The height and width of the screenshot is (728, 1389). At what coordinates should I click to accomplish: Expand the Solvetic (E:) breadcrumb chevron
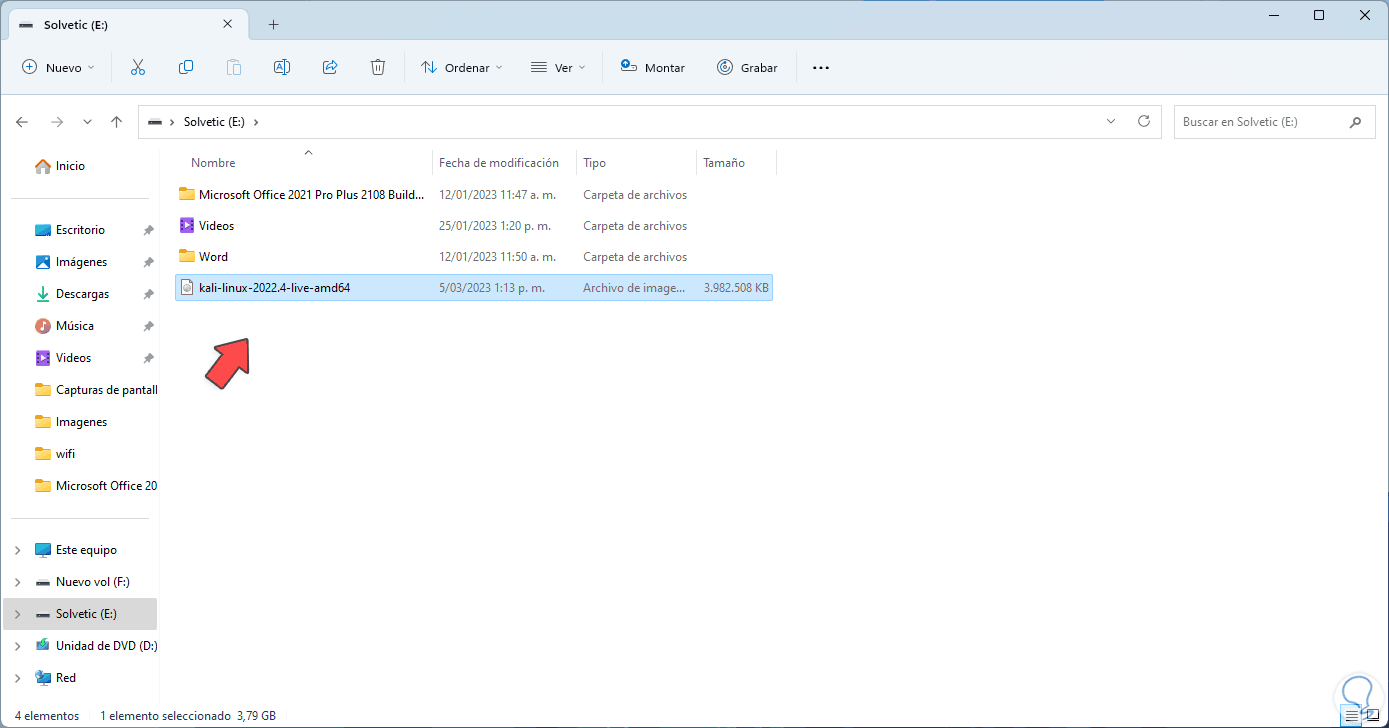tap(256, 122)
